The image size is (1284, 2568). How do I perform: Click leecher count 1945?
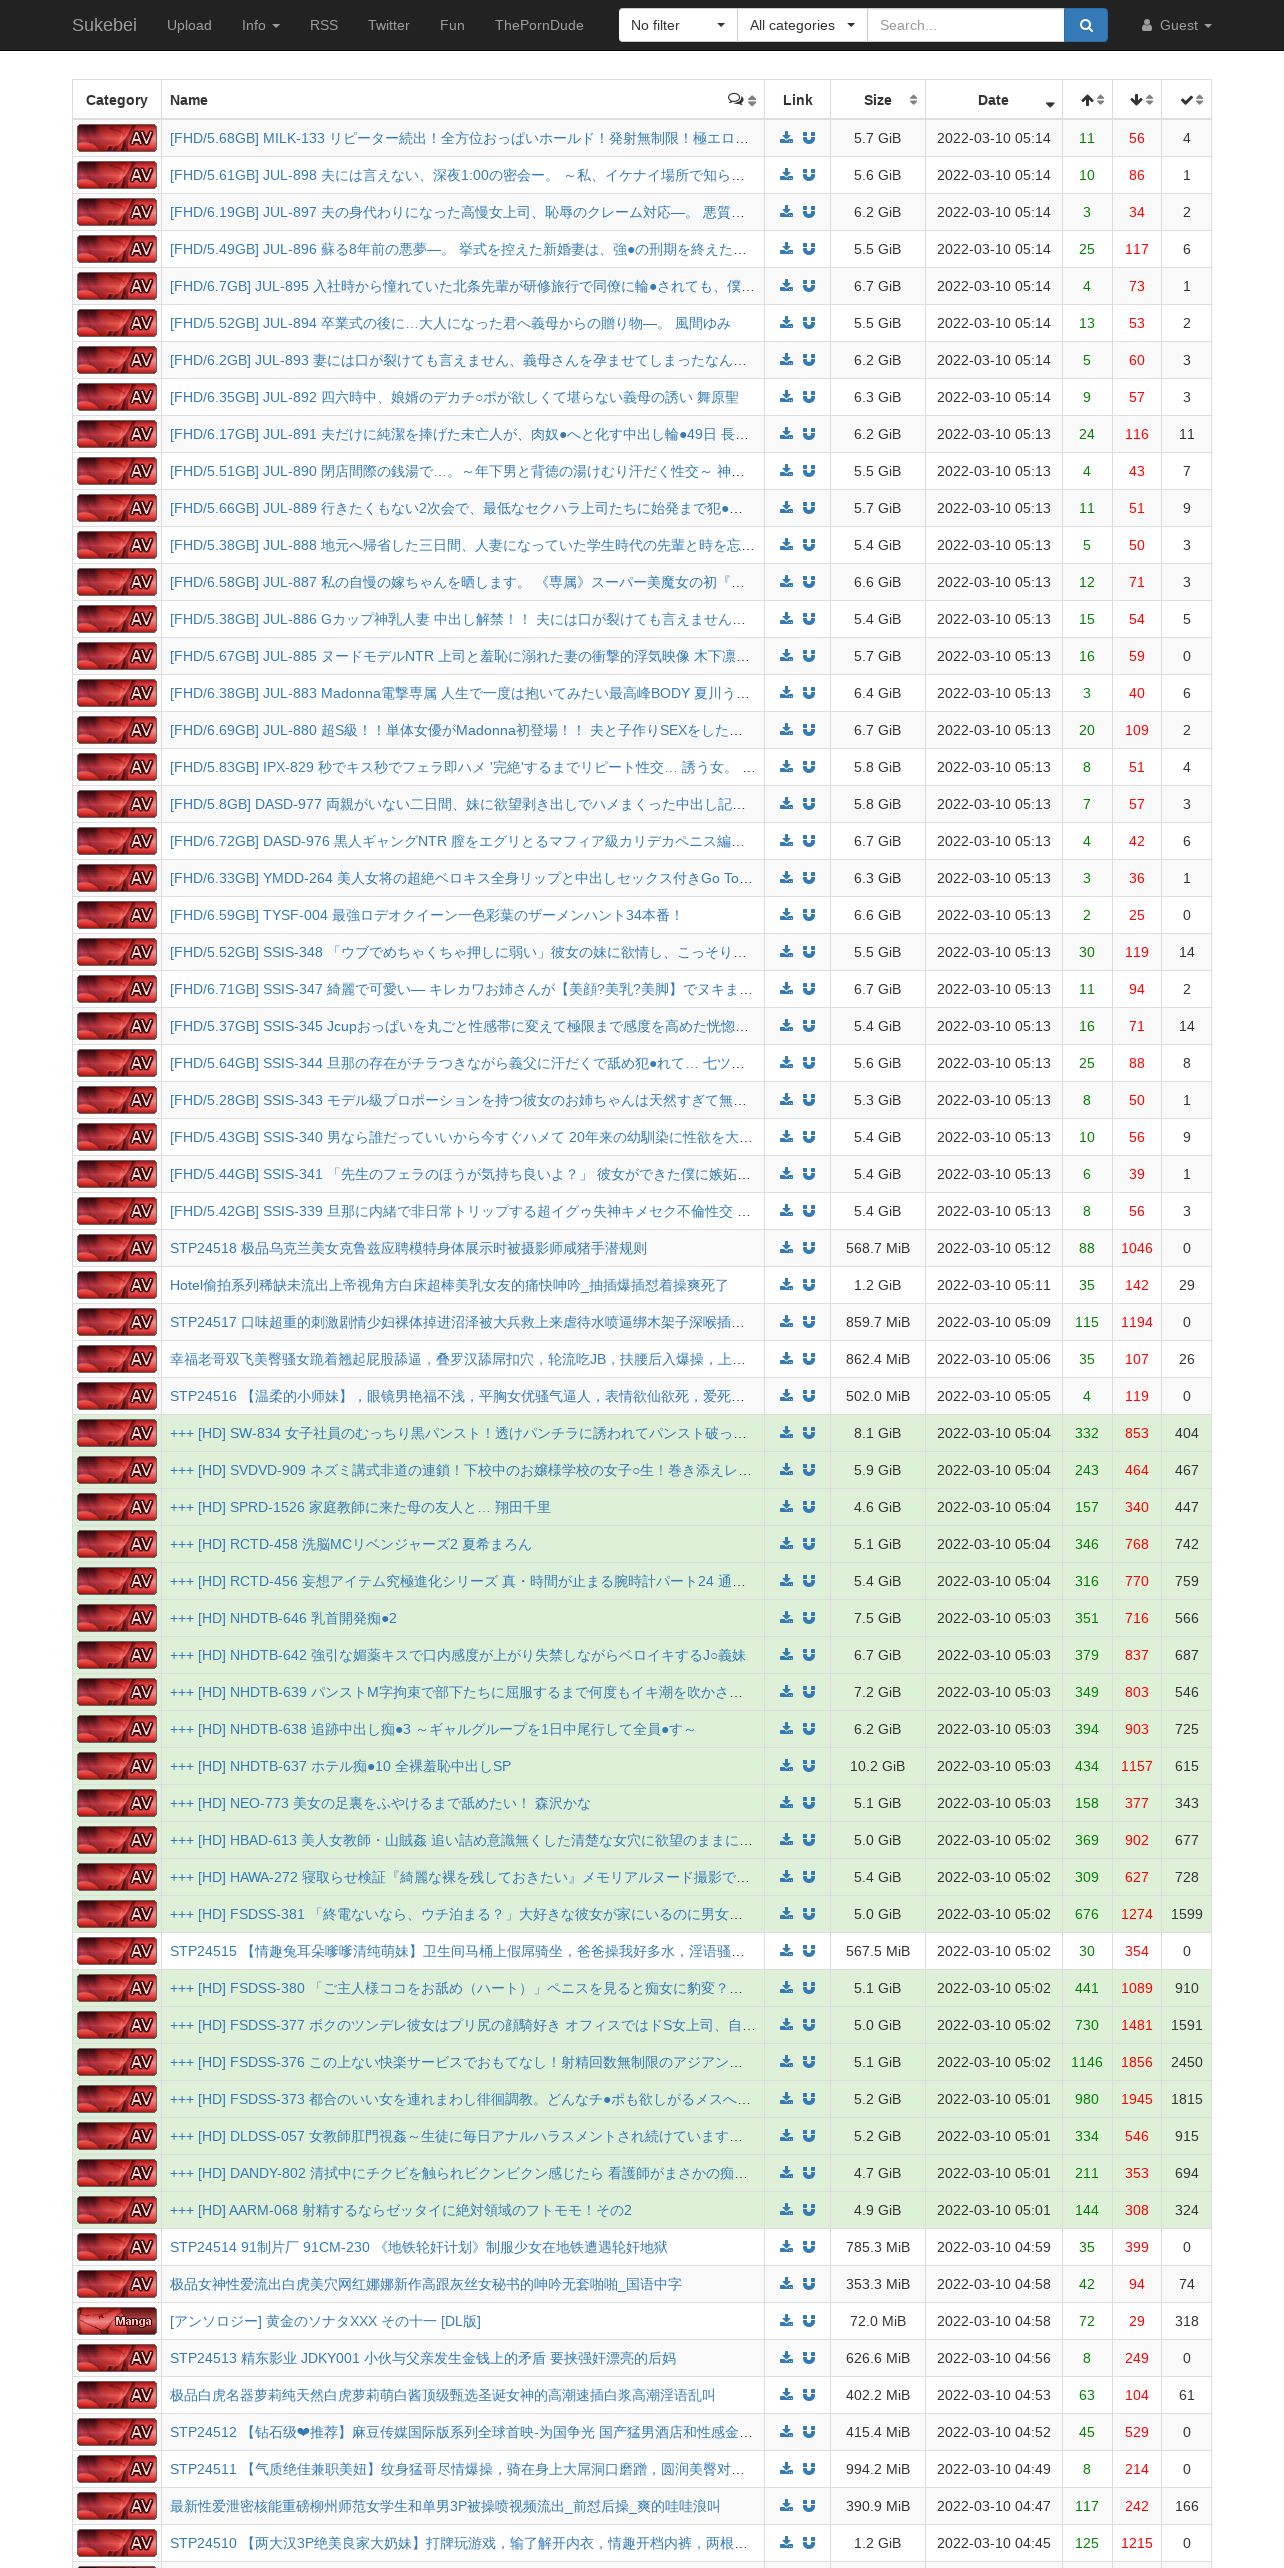pos(1137,2099)
